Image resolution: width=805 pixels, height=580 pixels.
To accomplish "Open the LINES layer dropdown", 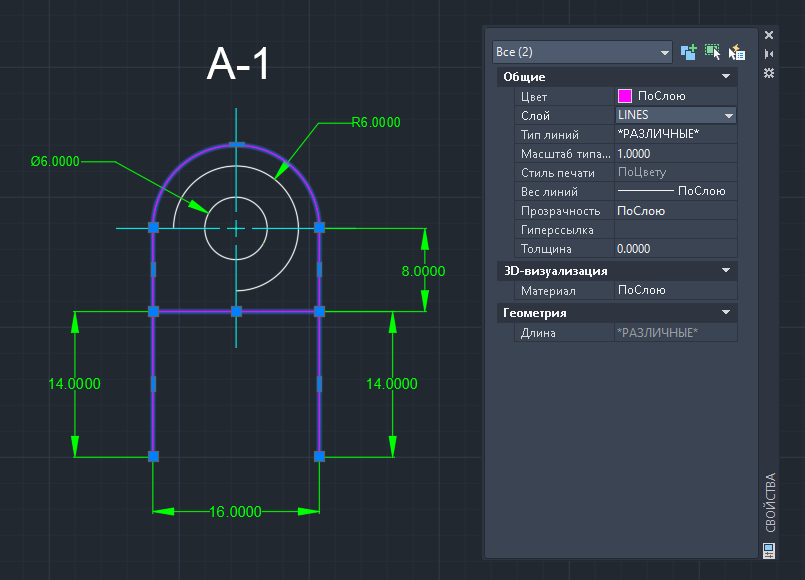I will [x=676, y=115].
